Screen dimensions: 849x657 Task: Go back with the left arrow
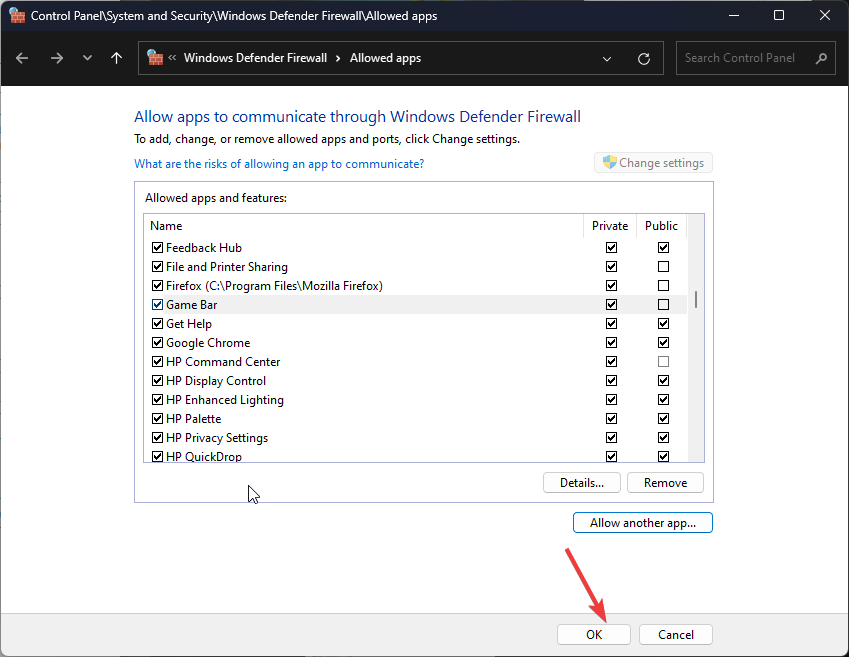22,58
